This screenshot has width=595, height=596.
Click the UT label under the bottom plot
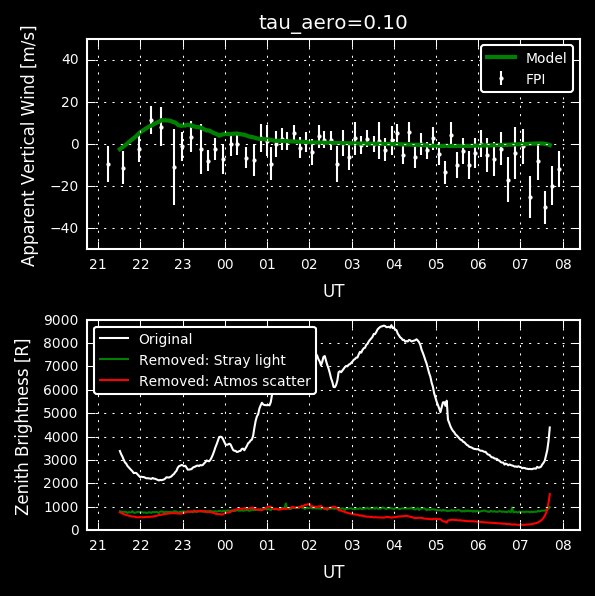click(x=333, y=572)
